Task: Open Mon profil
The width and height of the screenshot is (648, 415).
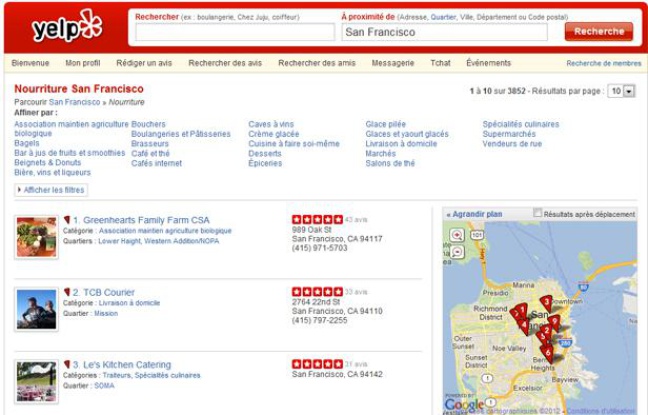Action: (83, 63)
